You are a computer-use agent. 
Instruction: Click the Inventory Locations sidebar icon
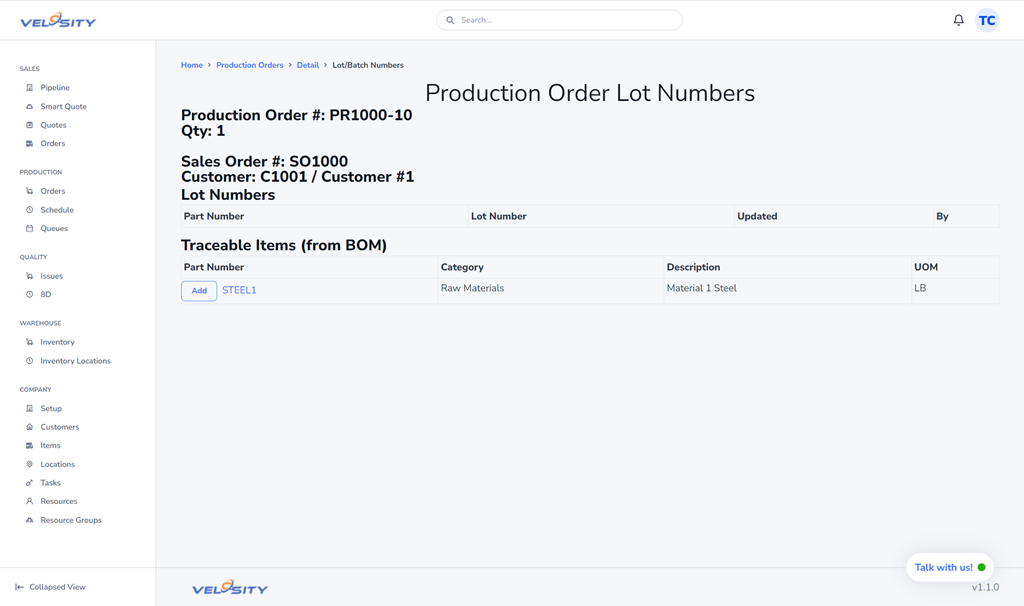(x=30, y=361)
